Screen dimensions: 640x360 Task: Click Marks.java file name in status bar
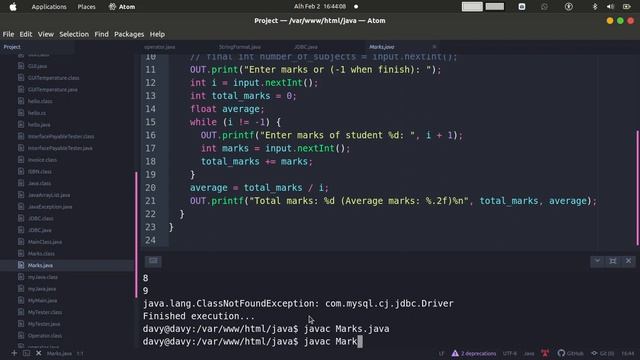pyautogui.click(x=59, y=353)
